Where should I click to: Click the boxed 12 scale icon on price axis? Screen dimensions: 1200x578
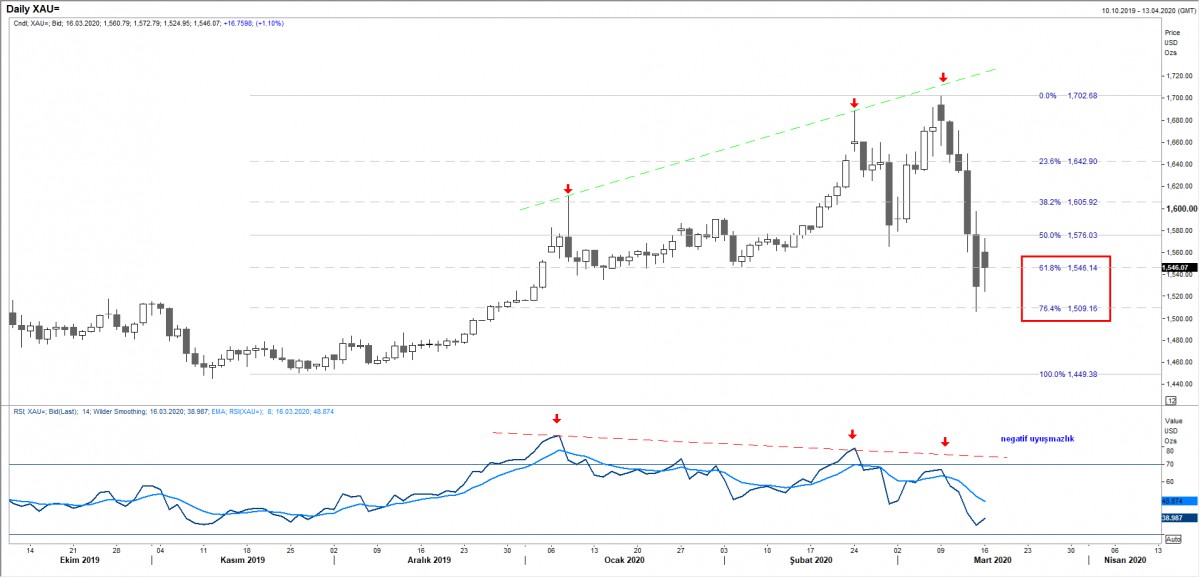pyautogui.click(x=1170, y=400)
